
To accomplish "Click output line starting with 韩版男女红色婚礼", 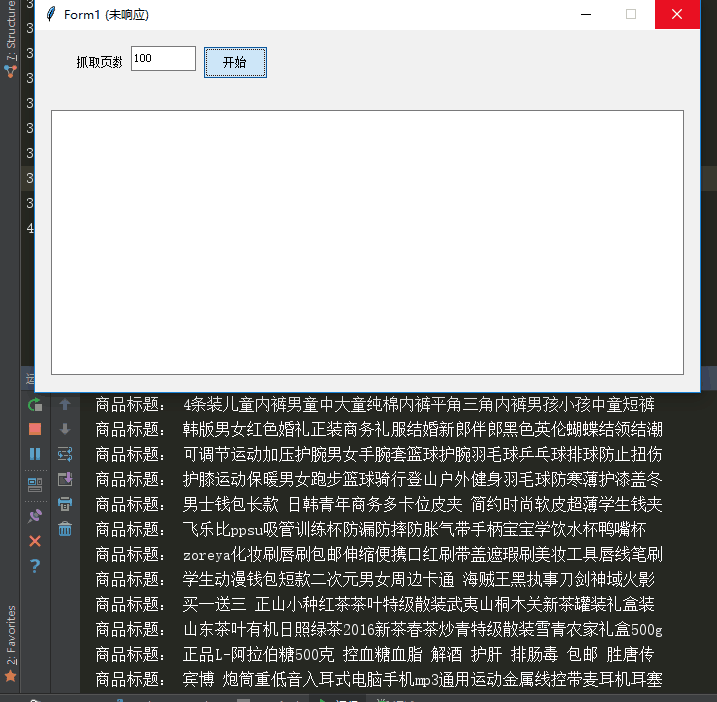I will click(x=379, y=429).
